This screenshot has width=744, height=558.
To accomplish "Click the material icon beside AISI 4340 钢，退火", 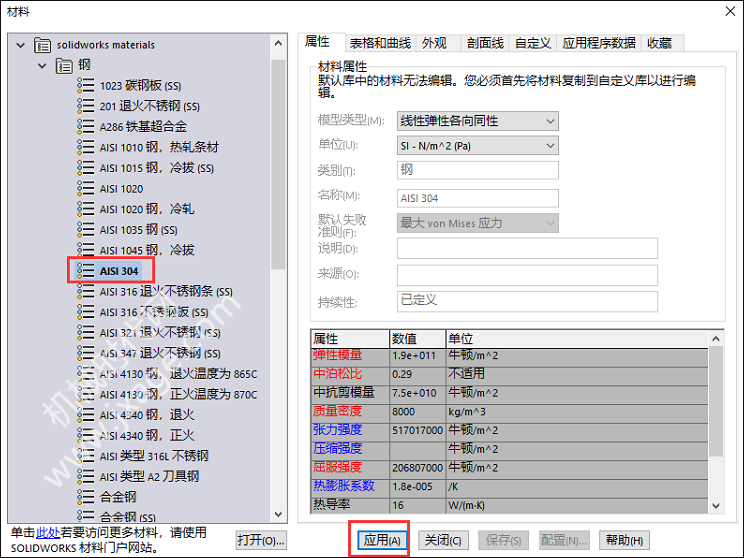I will (x=85, y=415).
